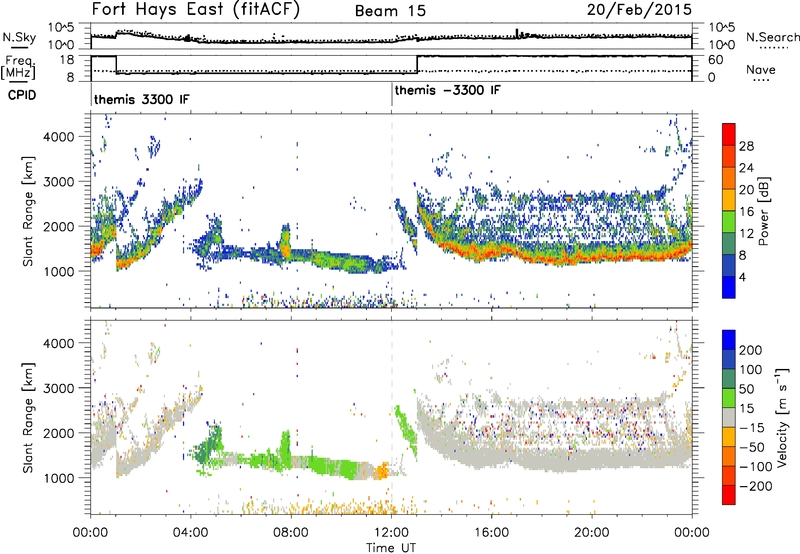Click the "12:00" time axis tick label

391,533
